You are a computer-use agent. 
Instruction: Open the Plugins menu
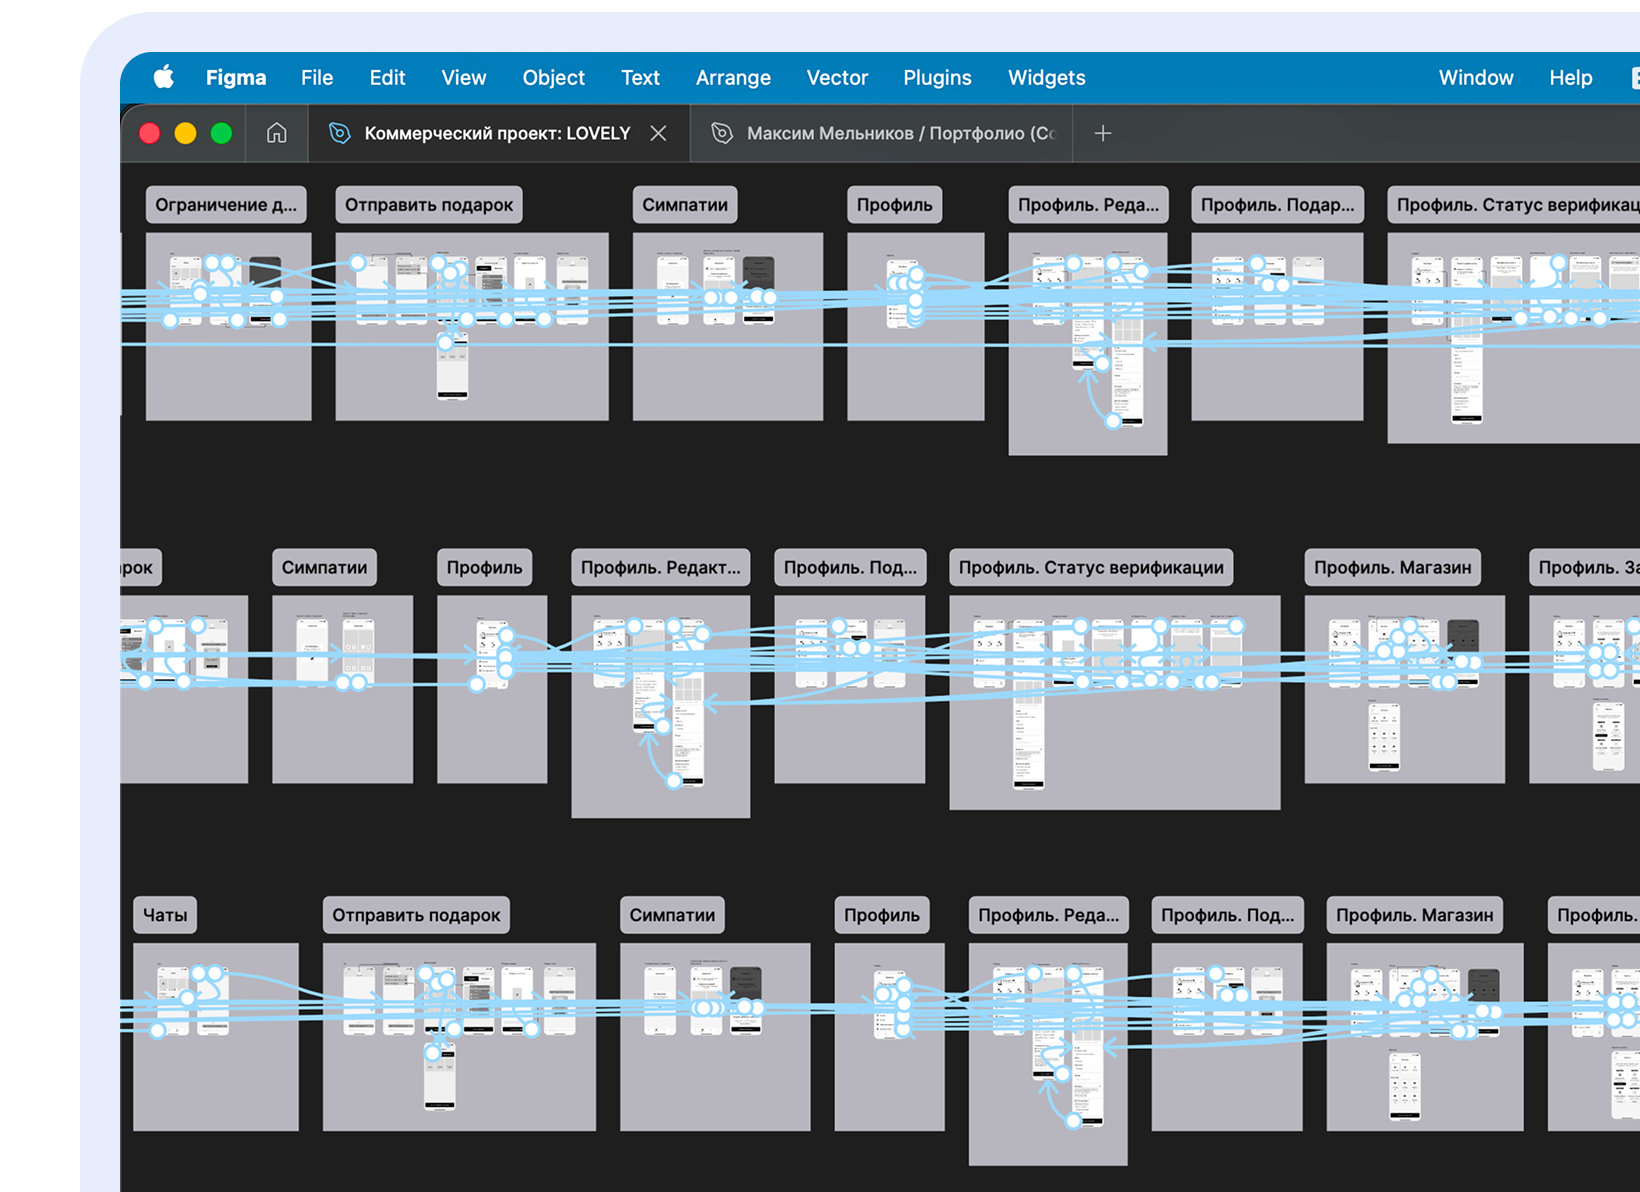pyautogui.click(x=936, y=77)
